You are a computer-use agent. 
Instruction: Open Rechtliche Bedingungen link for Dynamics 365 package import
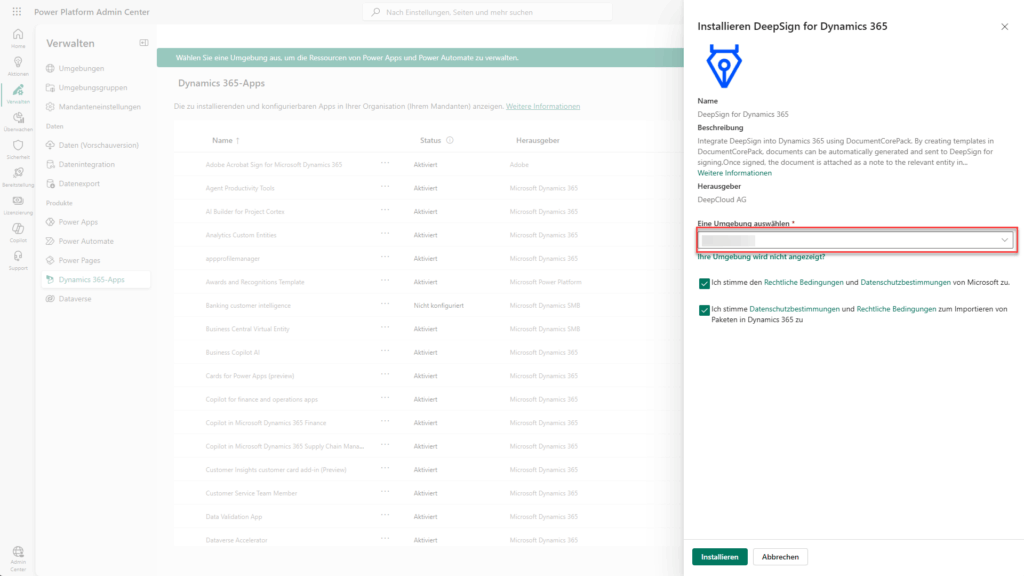[896, 309]
